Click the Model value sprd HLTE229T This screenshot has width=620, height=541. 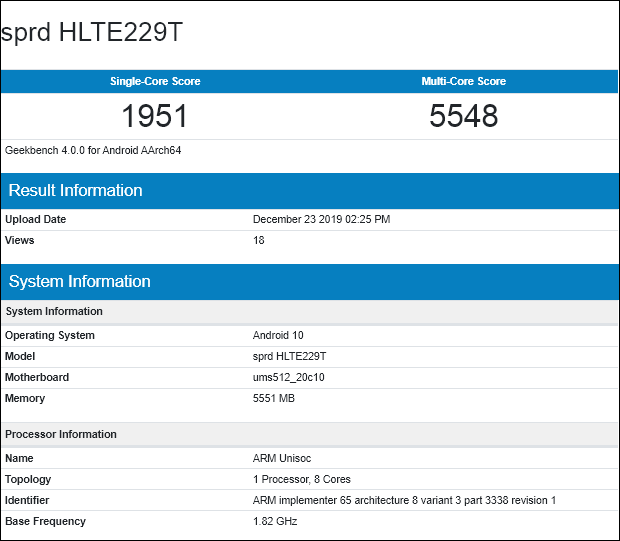tap(290, 356)
